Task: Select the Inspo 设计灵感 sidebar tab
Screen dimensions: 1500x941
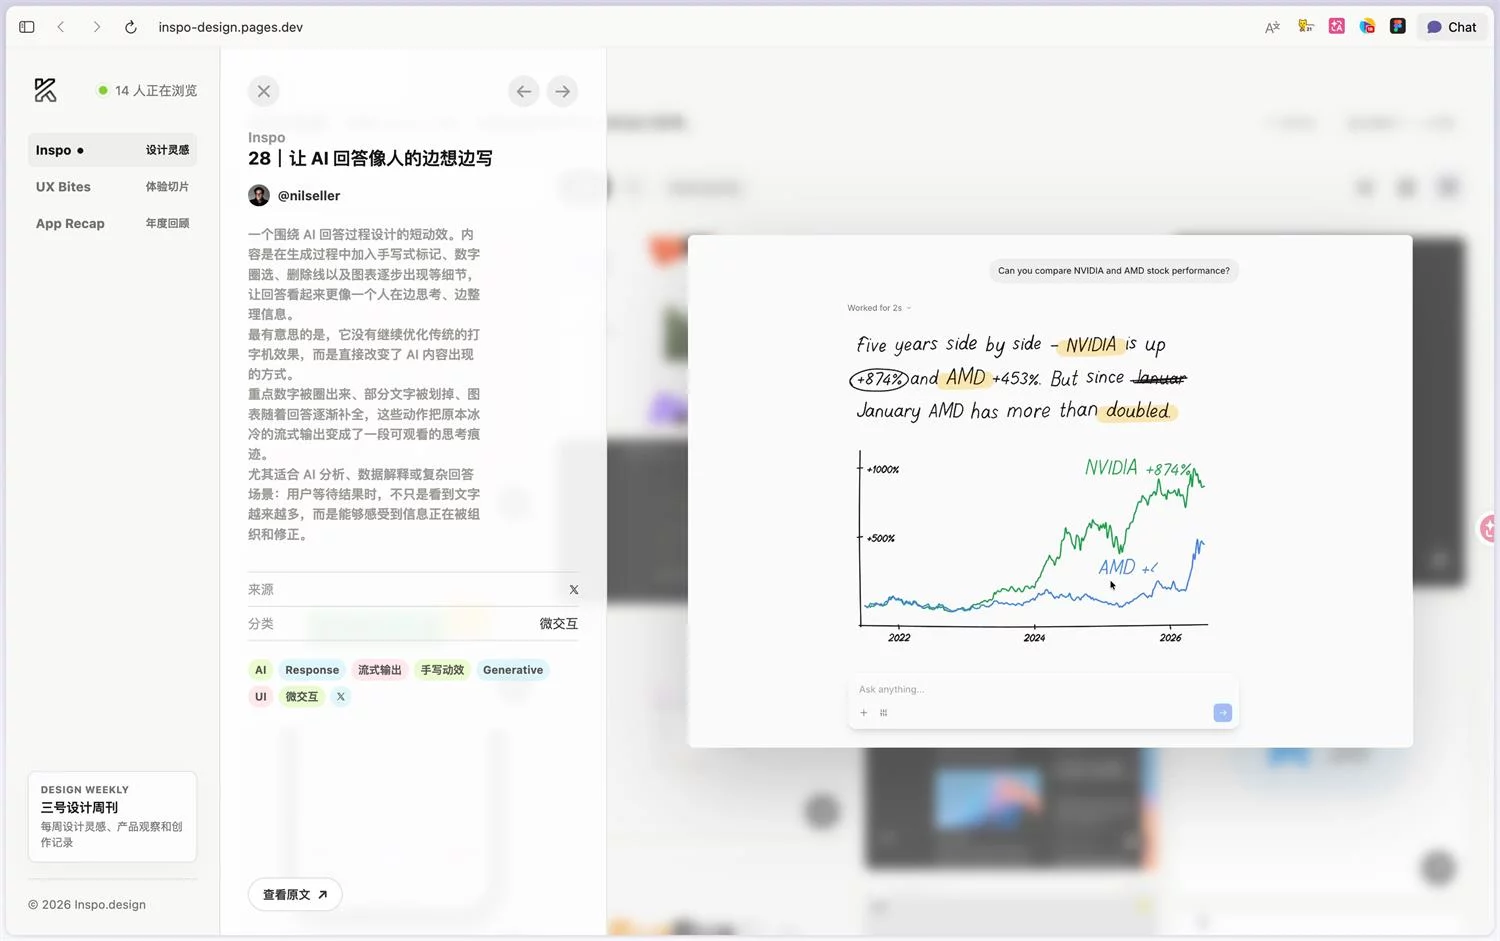Action: coord(112,150)
